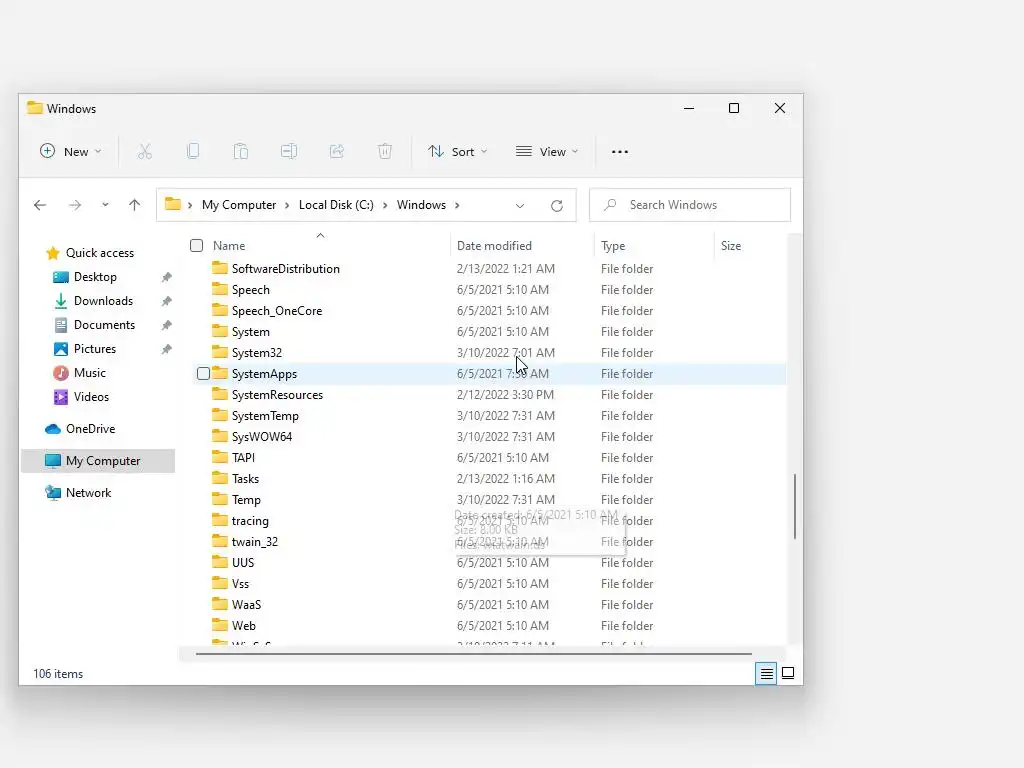Open Music in navigation pane
Screen dimensions: 1024x768
89,373
